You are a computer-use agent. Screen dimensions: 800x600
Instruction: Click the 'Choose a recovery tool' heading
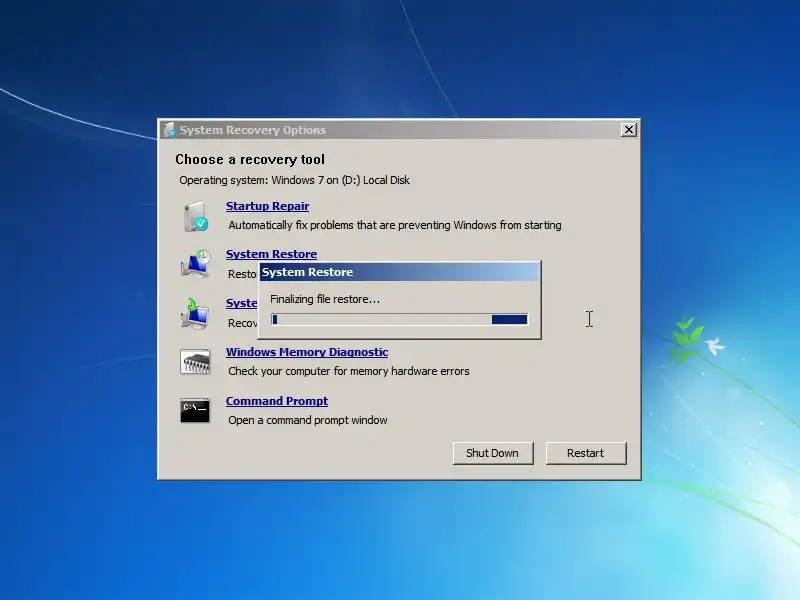pyautogui.click(x=250, y=160)
